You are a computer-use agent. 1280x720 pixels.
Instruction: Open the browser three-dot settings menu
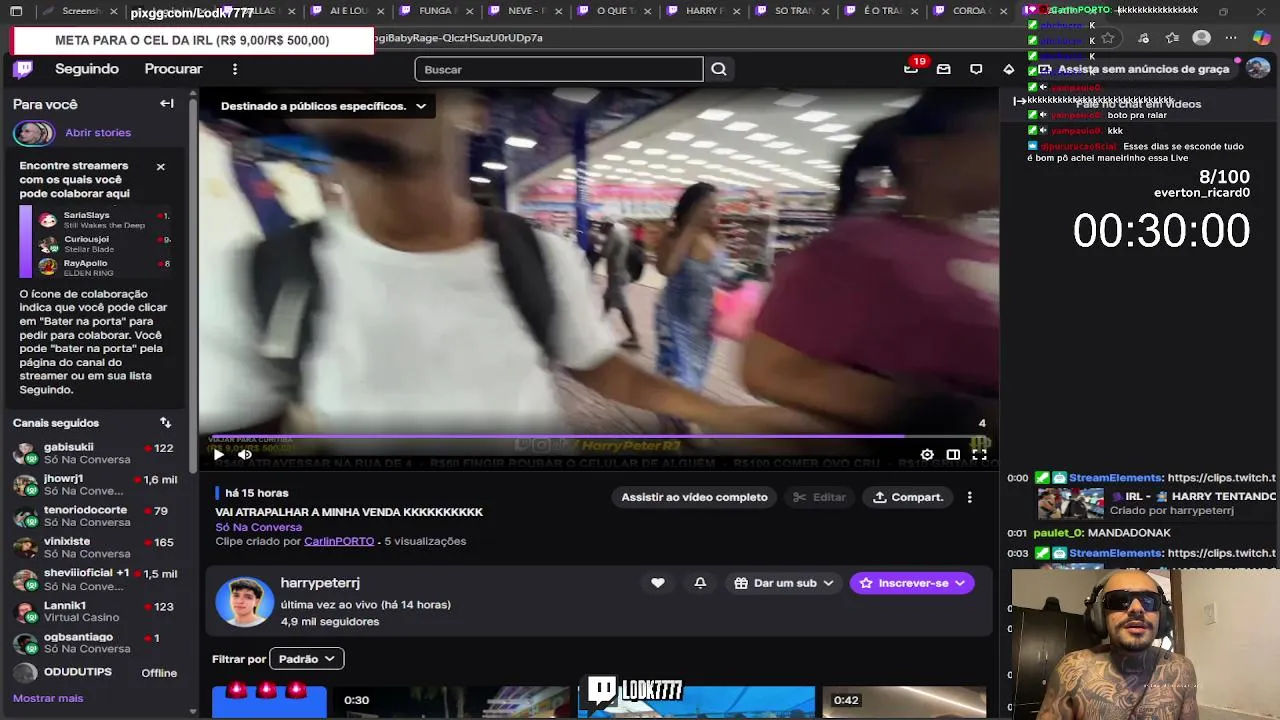[1231, 38]
